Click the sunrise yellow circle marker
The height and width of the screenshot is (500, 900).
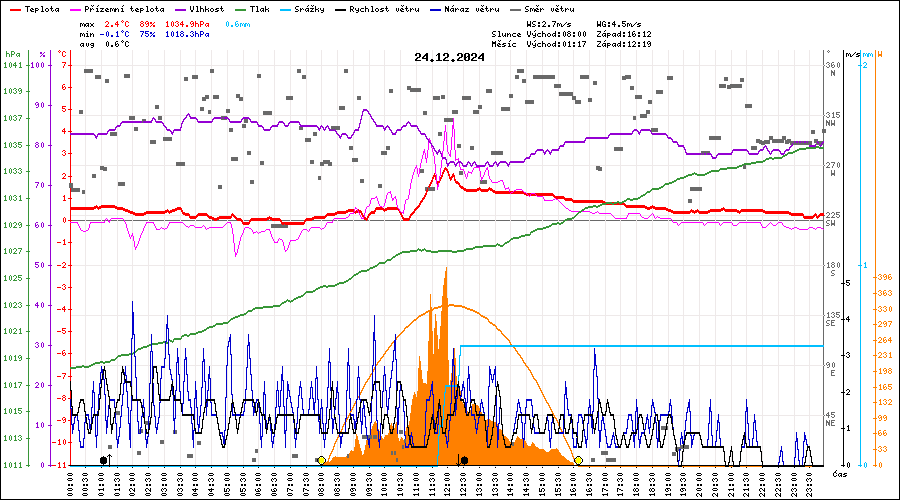pyautogui.click(x=320, y=460)
